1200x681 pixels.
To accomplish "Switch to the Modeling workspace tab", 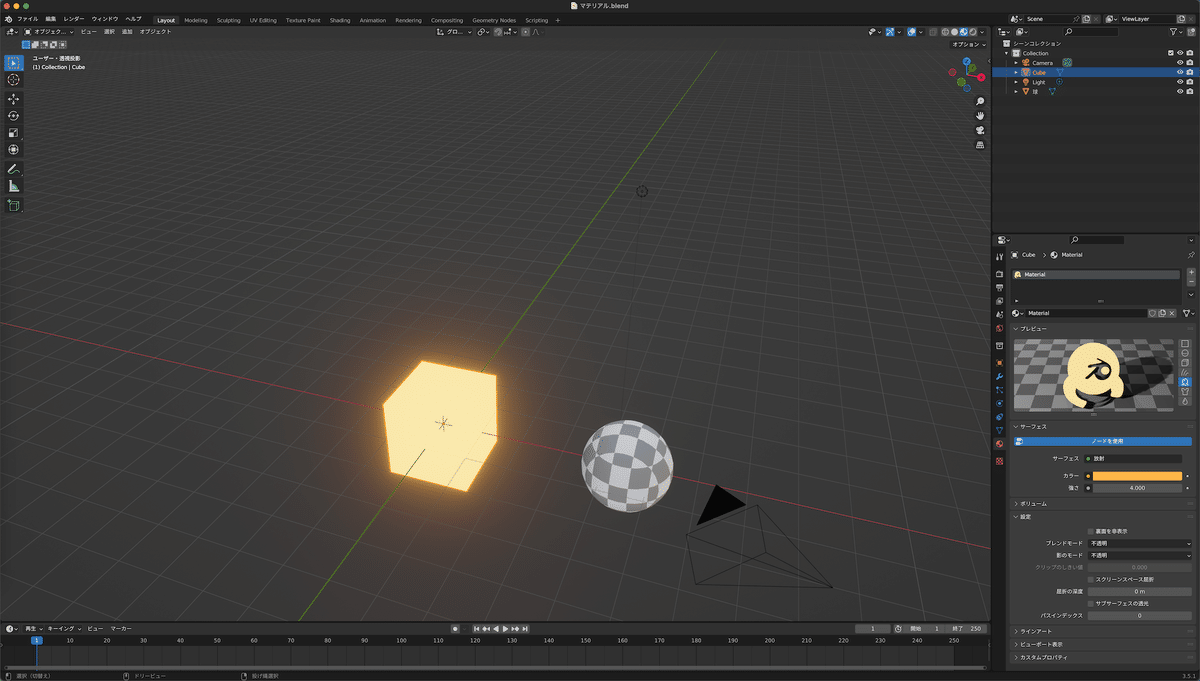I will (196, 20).
